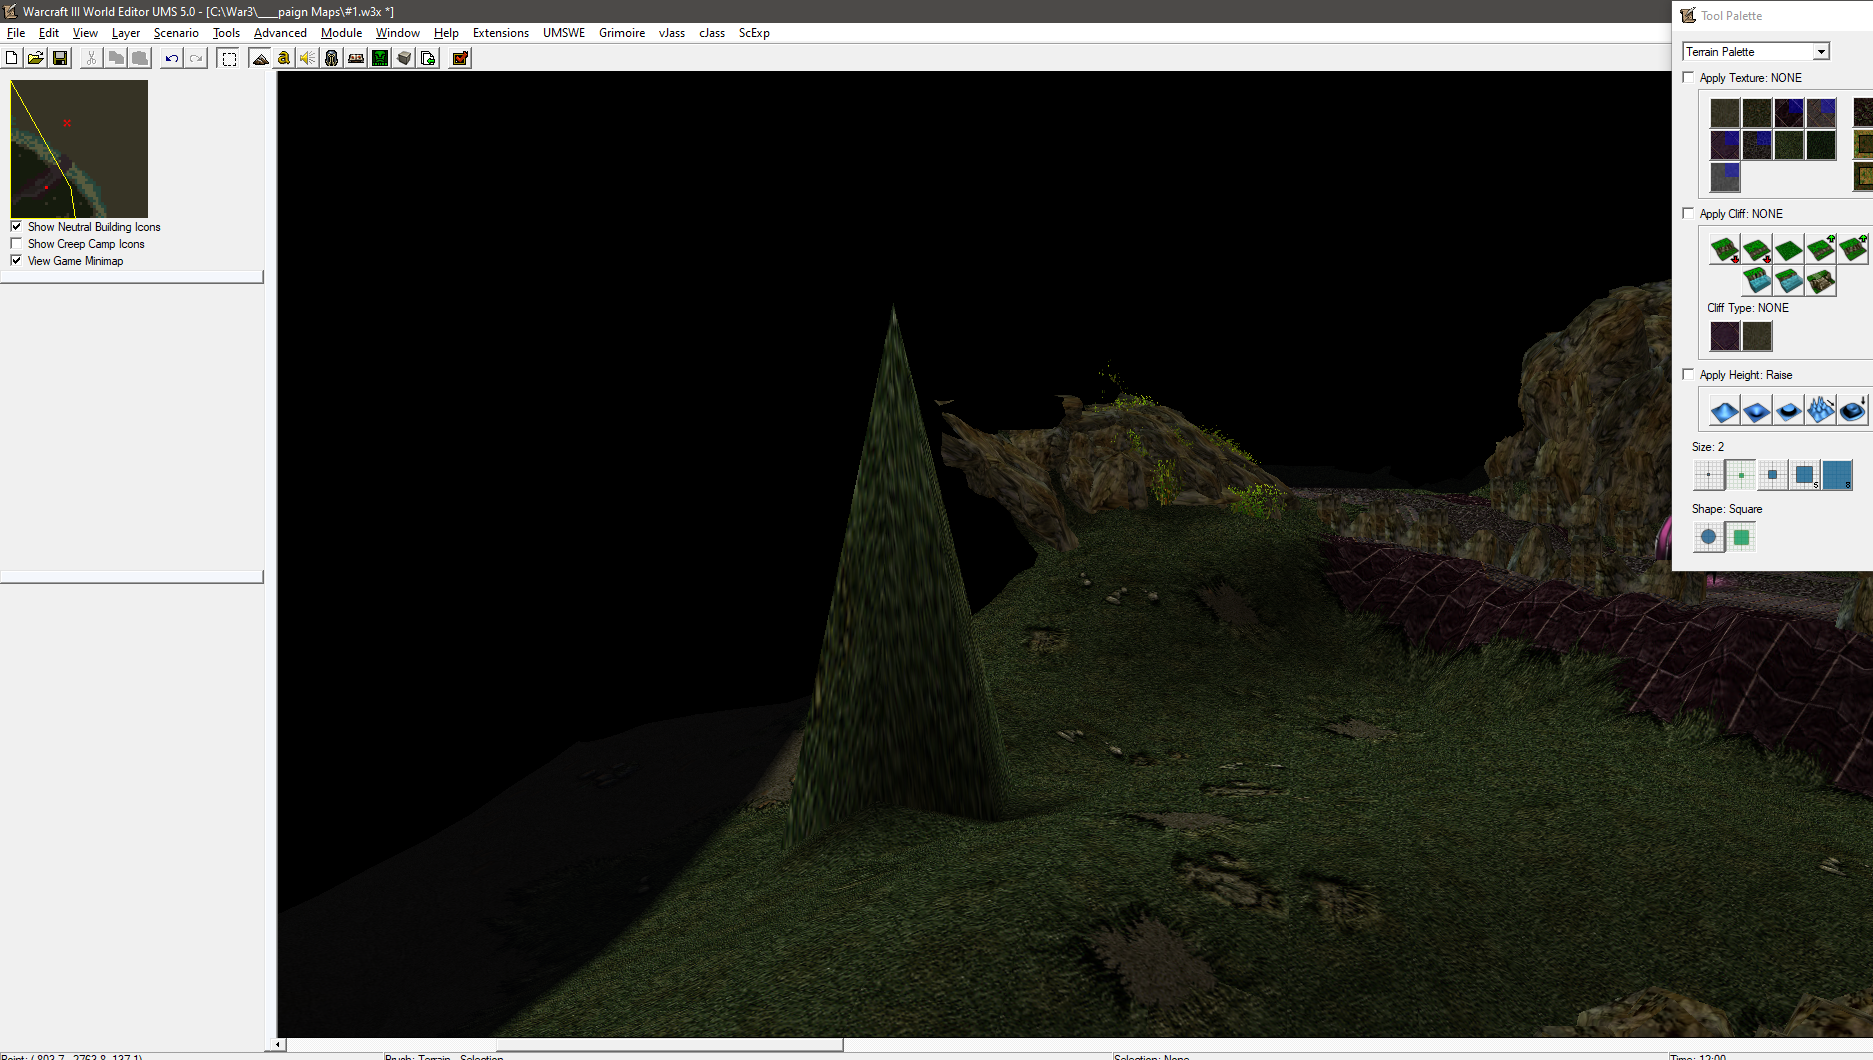
Task: Choose brush size 8
Action: 1837,475
